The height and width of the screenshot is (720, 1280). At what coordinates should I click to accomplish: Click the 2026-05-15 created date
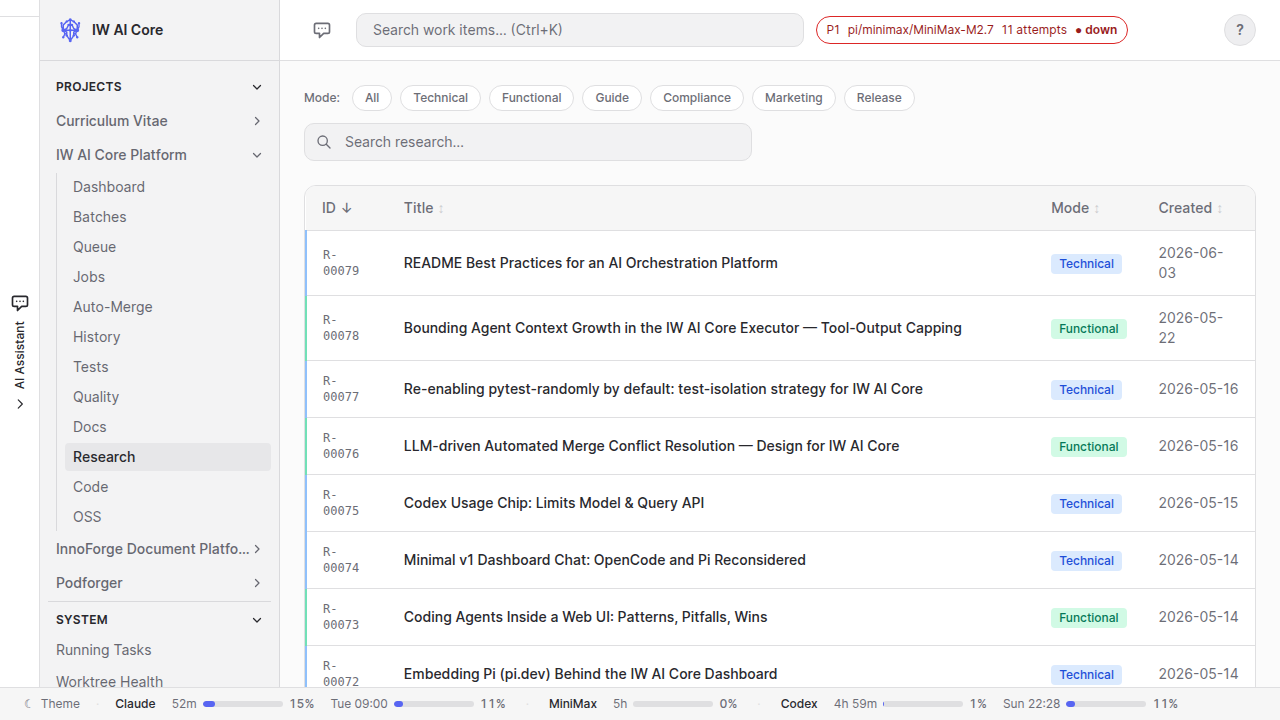1198,503
